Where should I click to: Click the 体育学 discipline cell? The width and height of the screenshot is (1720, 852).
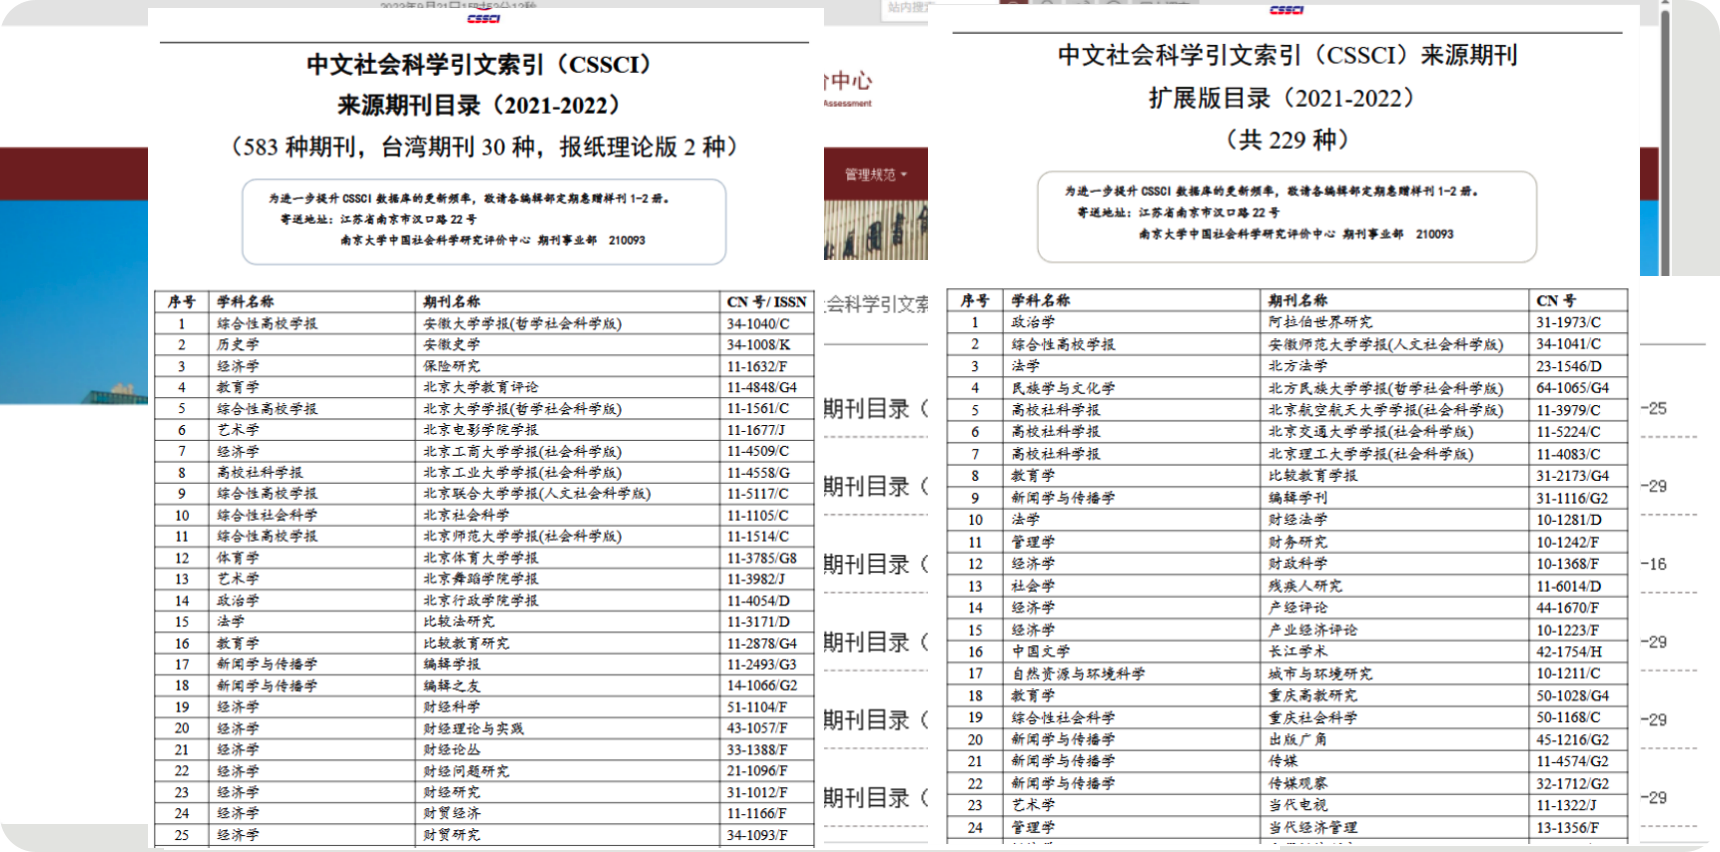pyautogui.click(x=238, y=558)
